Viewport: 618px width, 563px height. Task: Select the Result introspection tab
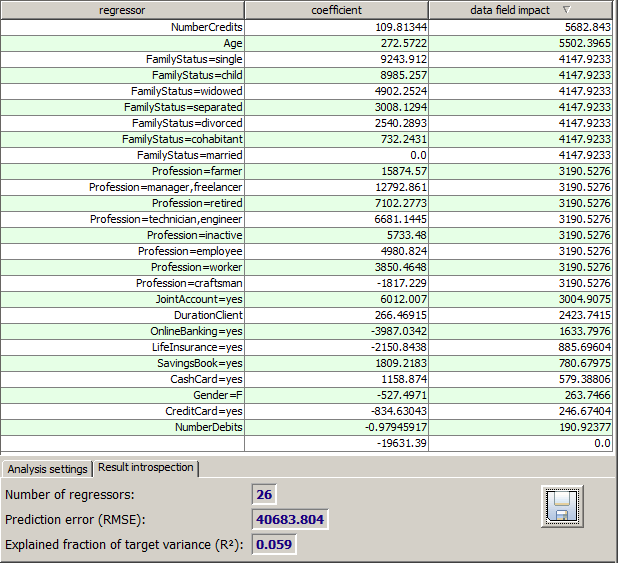pos(146,468)
